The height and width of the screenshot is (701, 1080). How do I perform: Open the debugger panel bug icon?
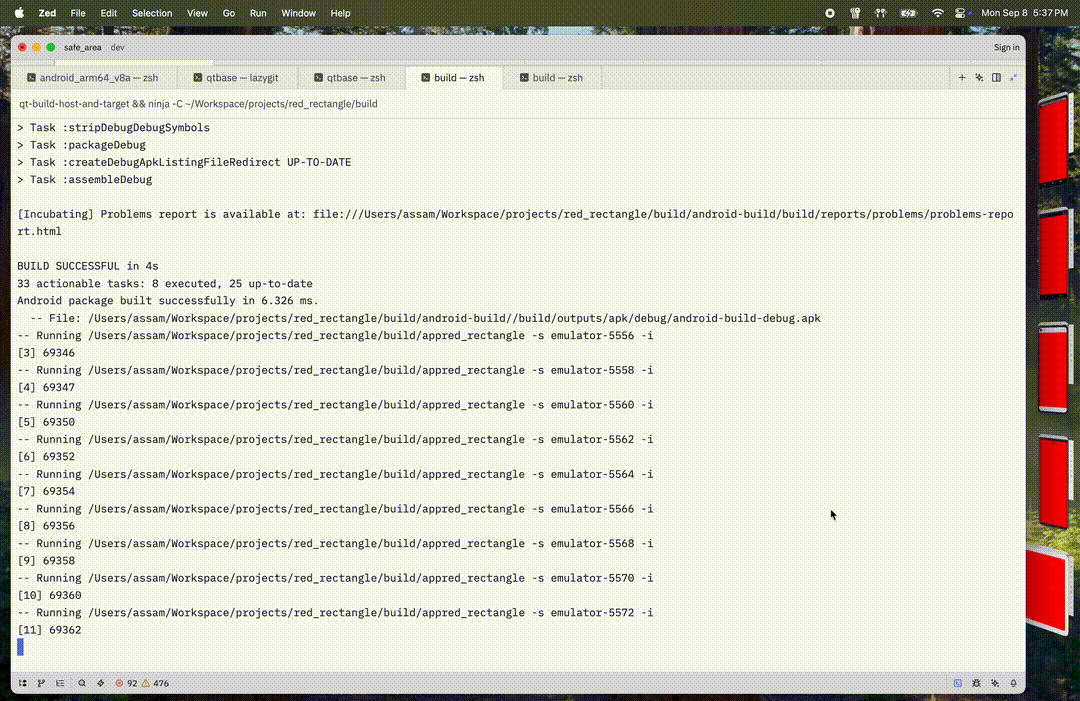(976, 683)
